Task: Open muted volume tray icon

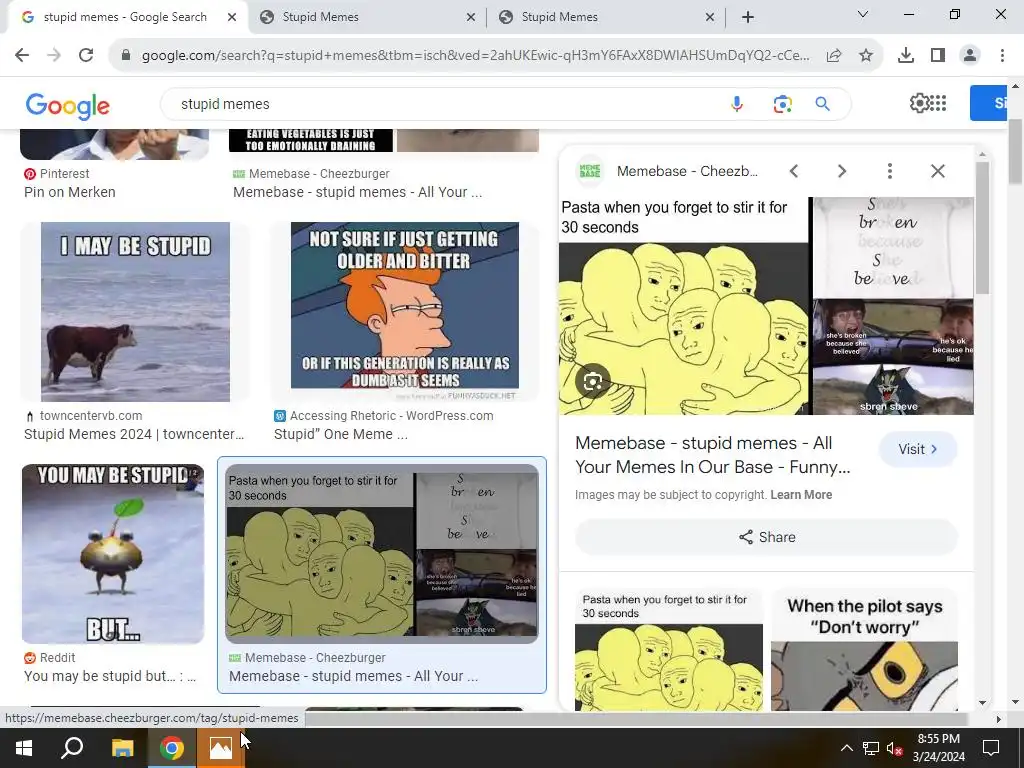Action: coord(894,748)
